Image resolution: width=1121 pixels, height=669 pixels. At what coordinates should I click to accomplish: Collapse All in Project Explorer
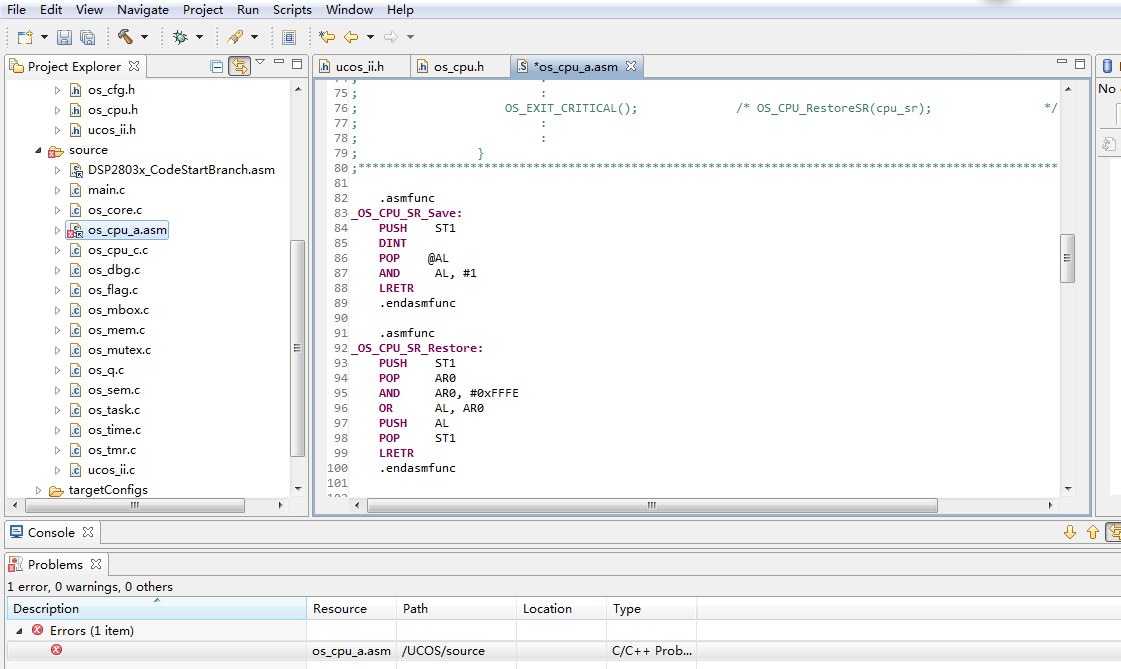pyautogui.click(x=217, y=66)
